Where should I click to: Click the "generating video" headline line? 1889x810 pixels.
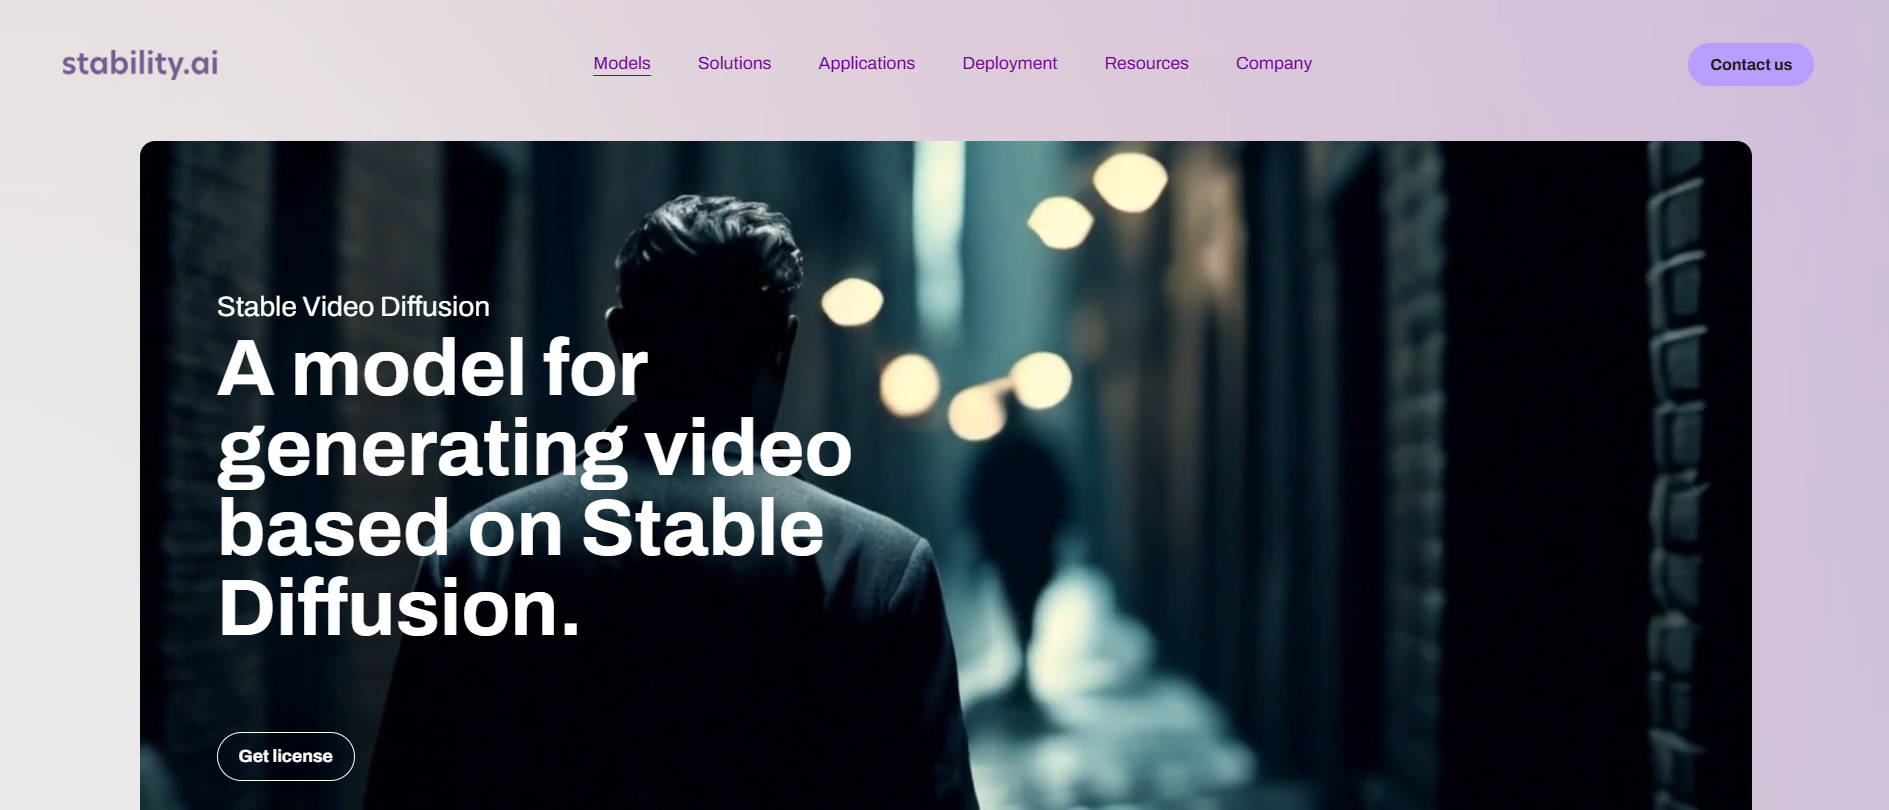[x=535, y=450]
